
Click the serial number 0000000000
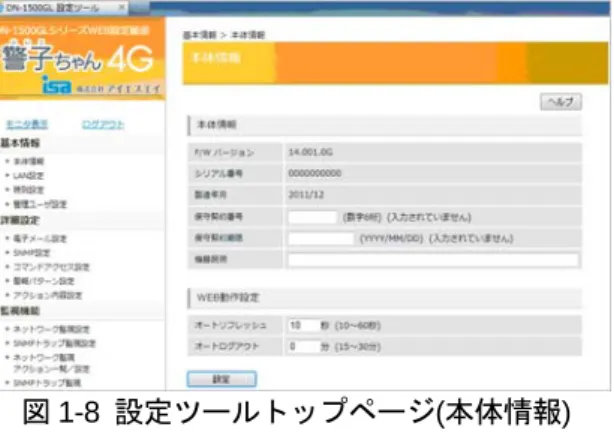click(x=315, y=173)
